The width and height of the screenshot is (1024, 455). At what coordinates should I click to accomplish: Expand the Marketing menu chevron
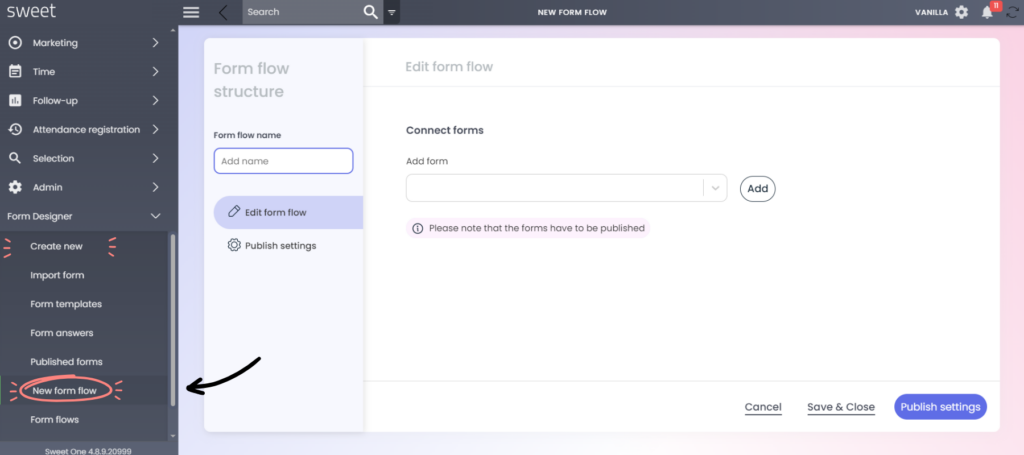click(x=155, y=43)
